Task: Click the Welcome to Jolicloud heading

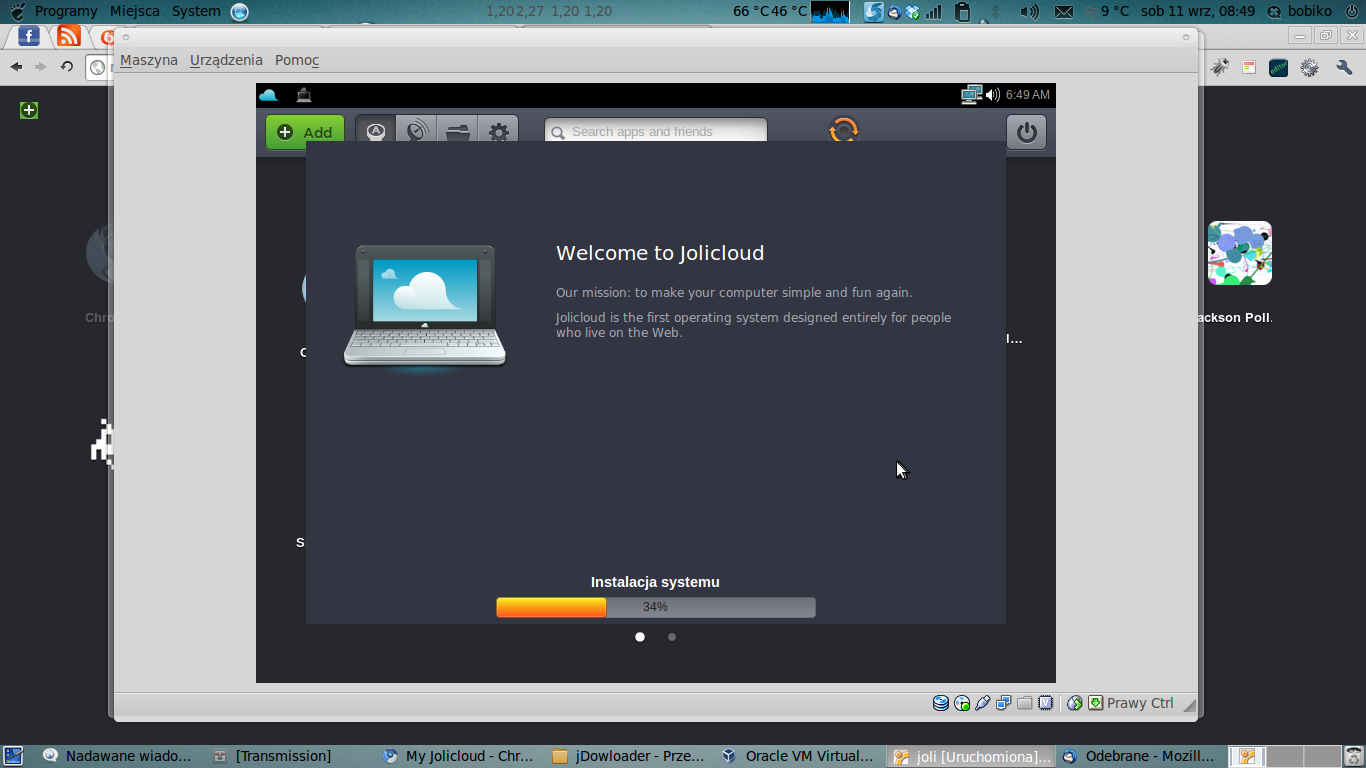Action: [x=660, y=253]
